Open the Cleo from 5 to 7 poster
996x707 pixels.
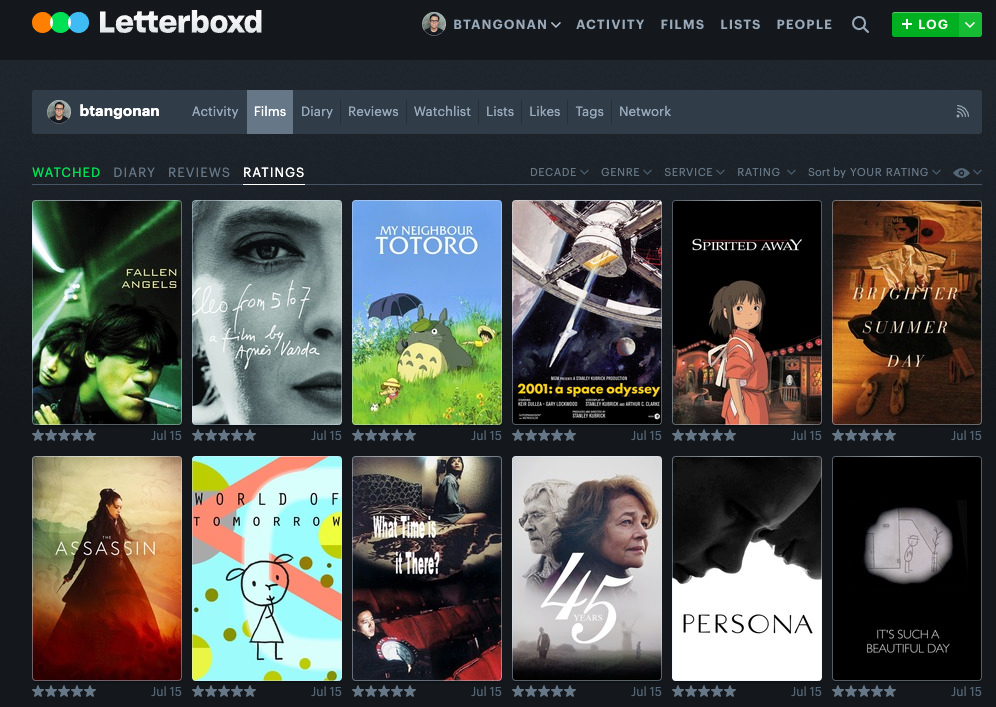pyautogui.click(x=267, y=313)
